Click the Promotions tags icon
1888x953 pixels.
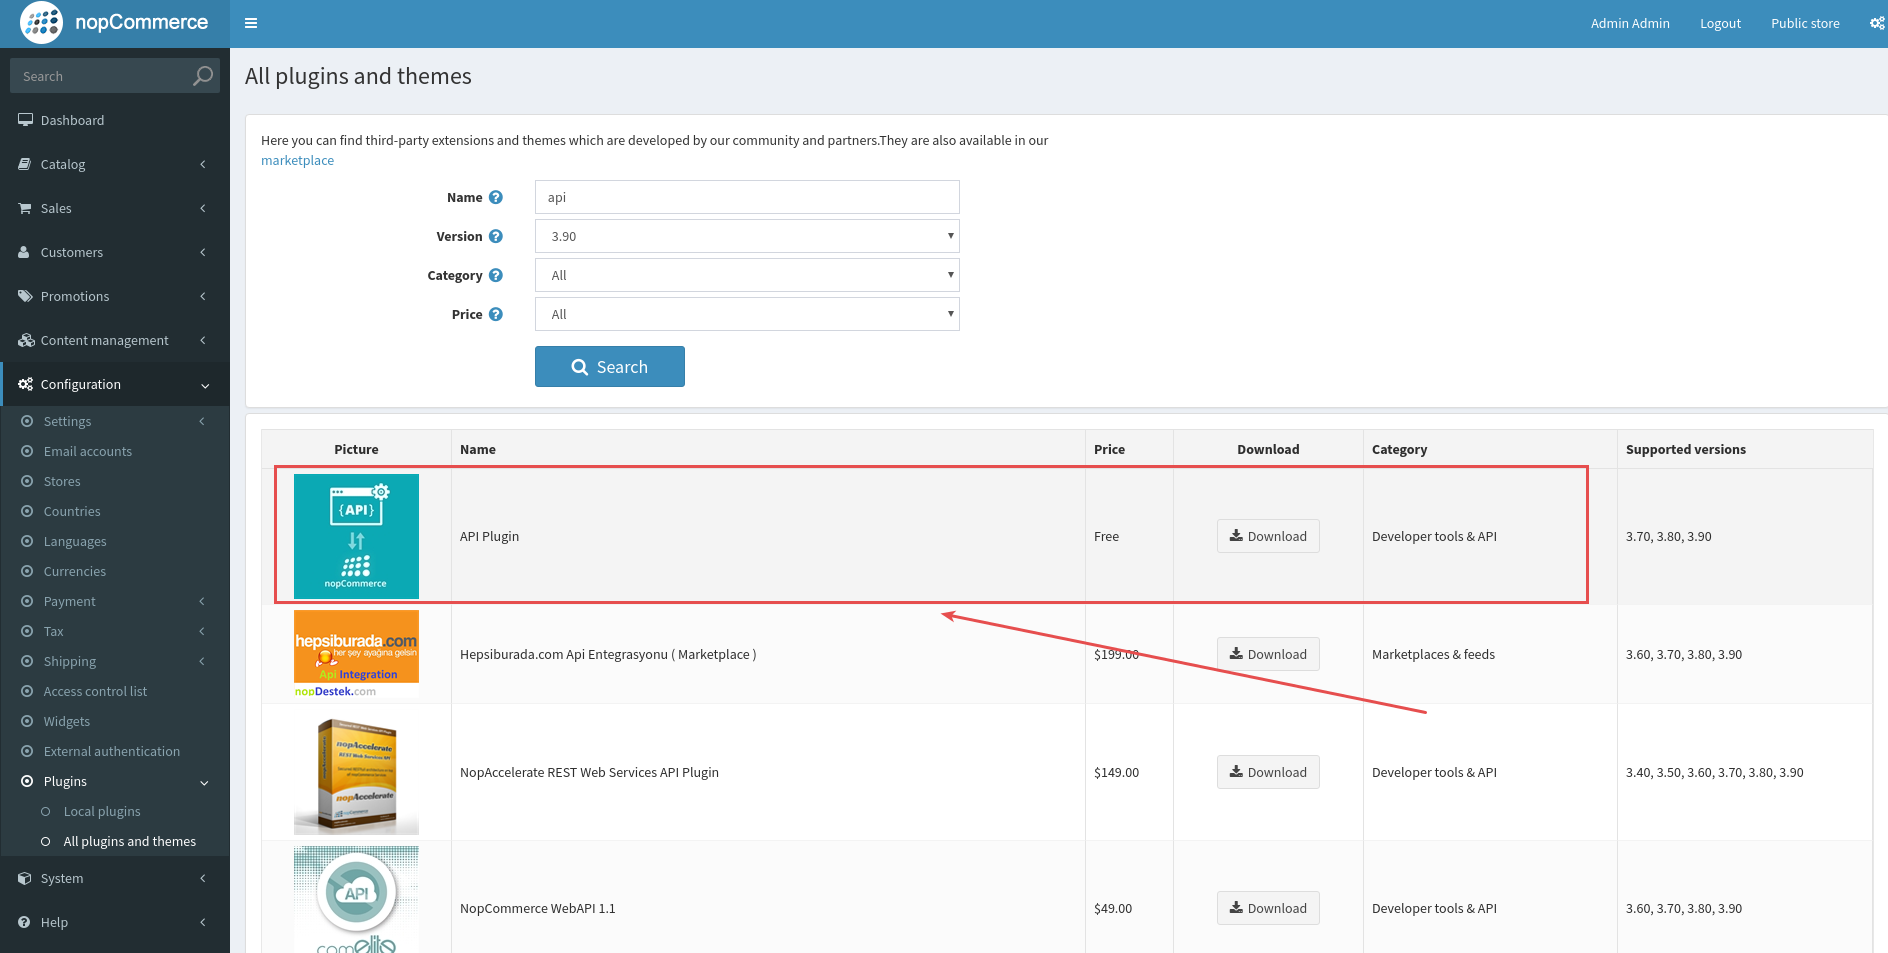pyautogui.click(x=25, y=296)
